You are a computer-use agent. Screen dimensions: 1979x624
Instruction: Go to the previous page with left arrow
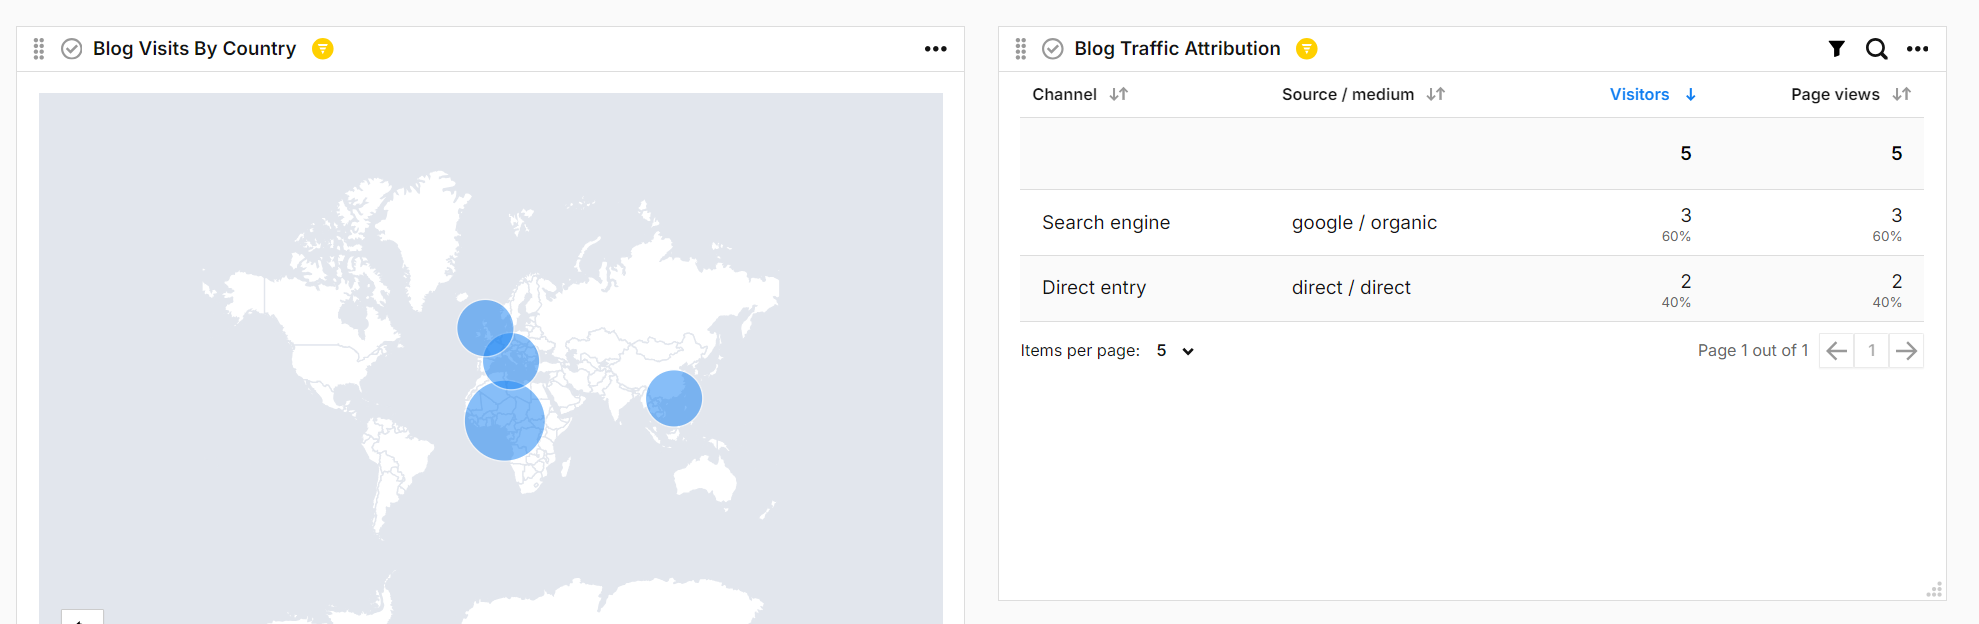pyautogui.click(x=1836, y=351)
